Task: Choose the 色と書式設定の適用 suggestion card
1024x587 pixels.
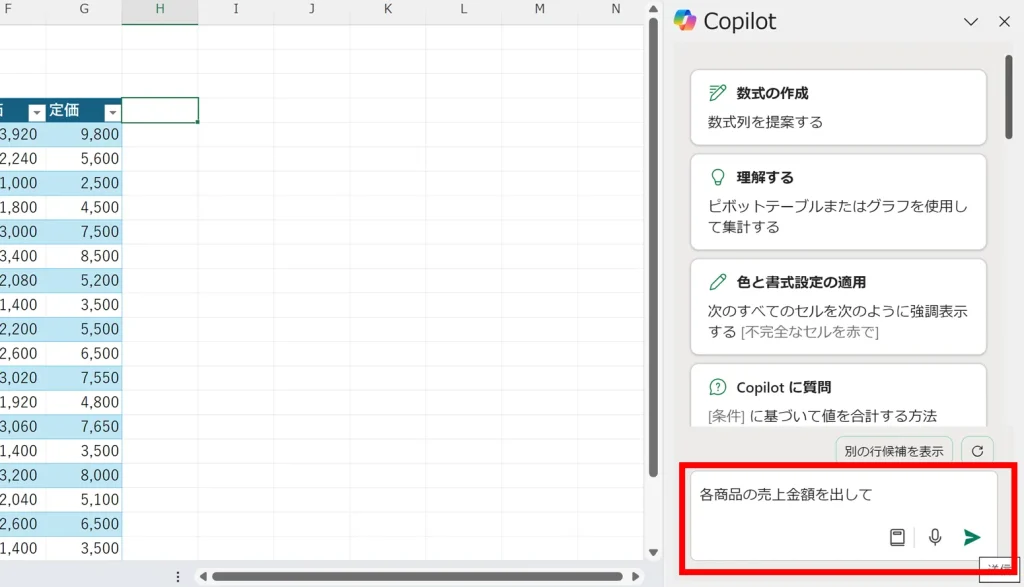Action: [838, 306]
